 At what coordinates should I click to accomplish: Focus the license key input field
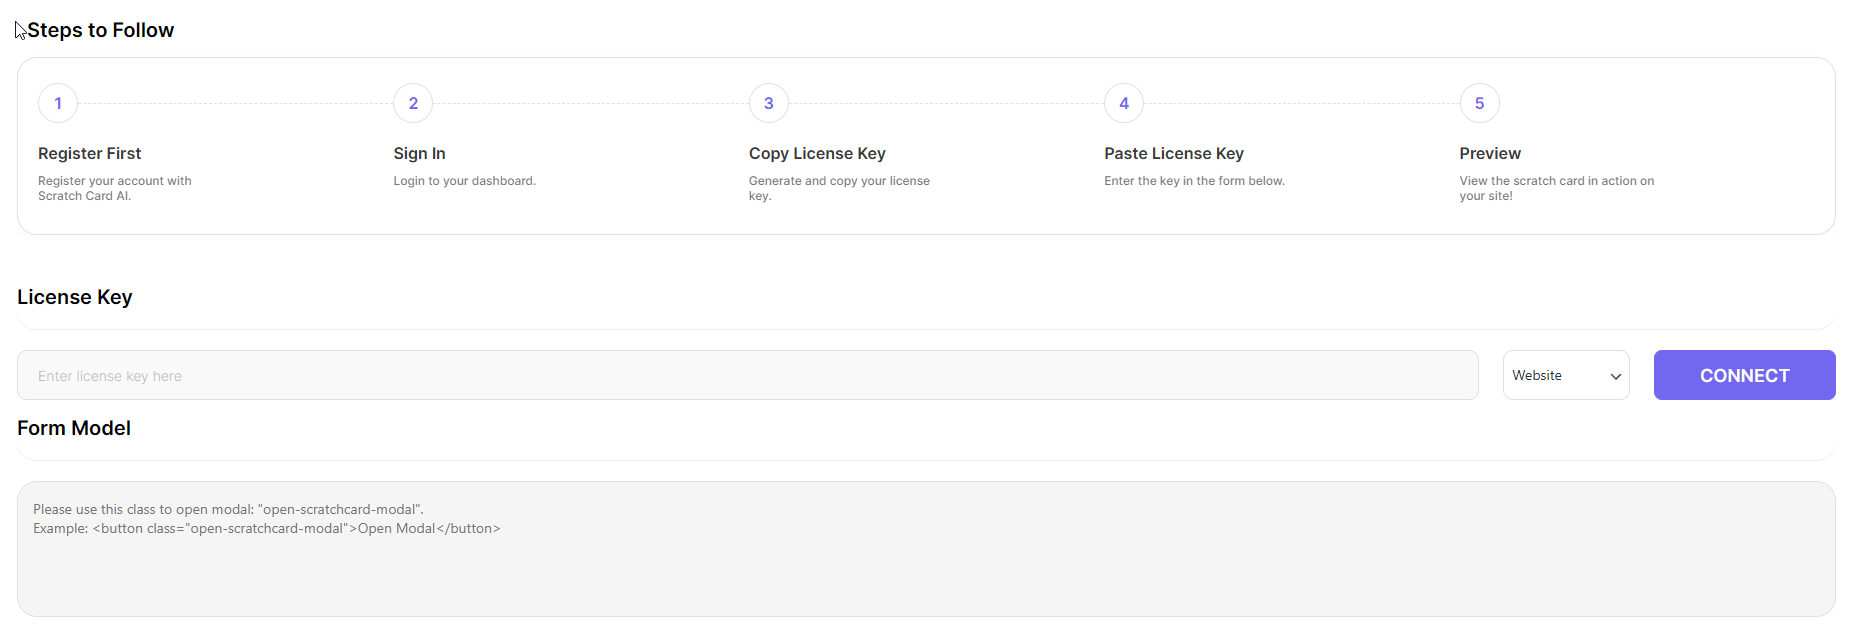click(x=747, y=375)
